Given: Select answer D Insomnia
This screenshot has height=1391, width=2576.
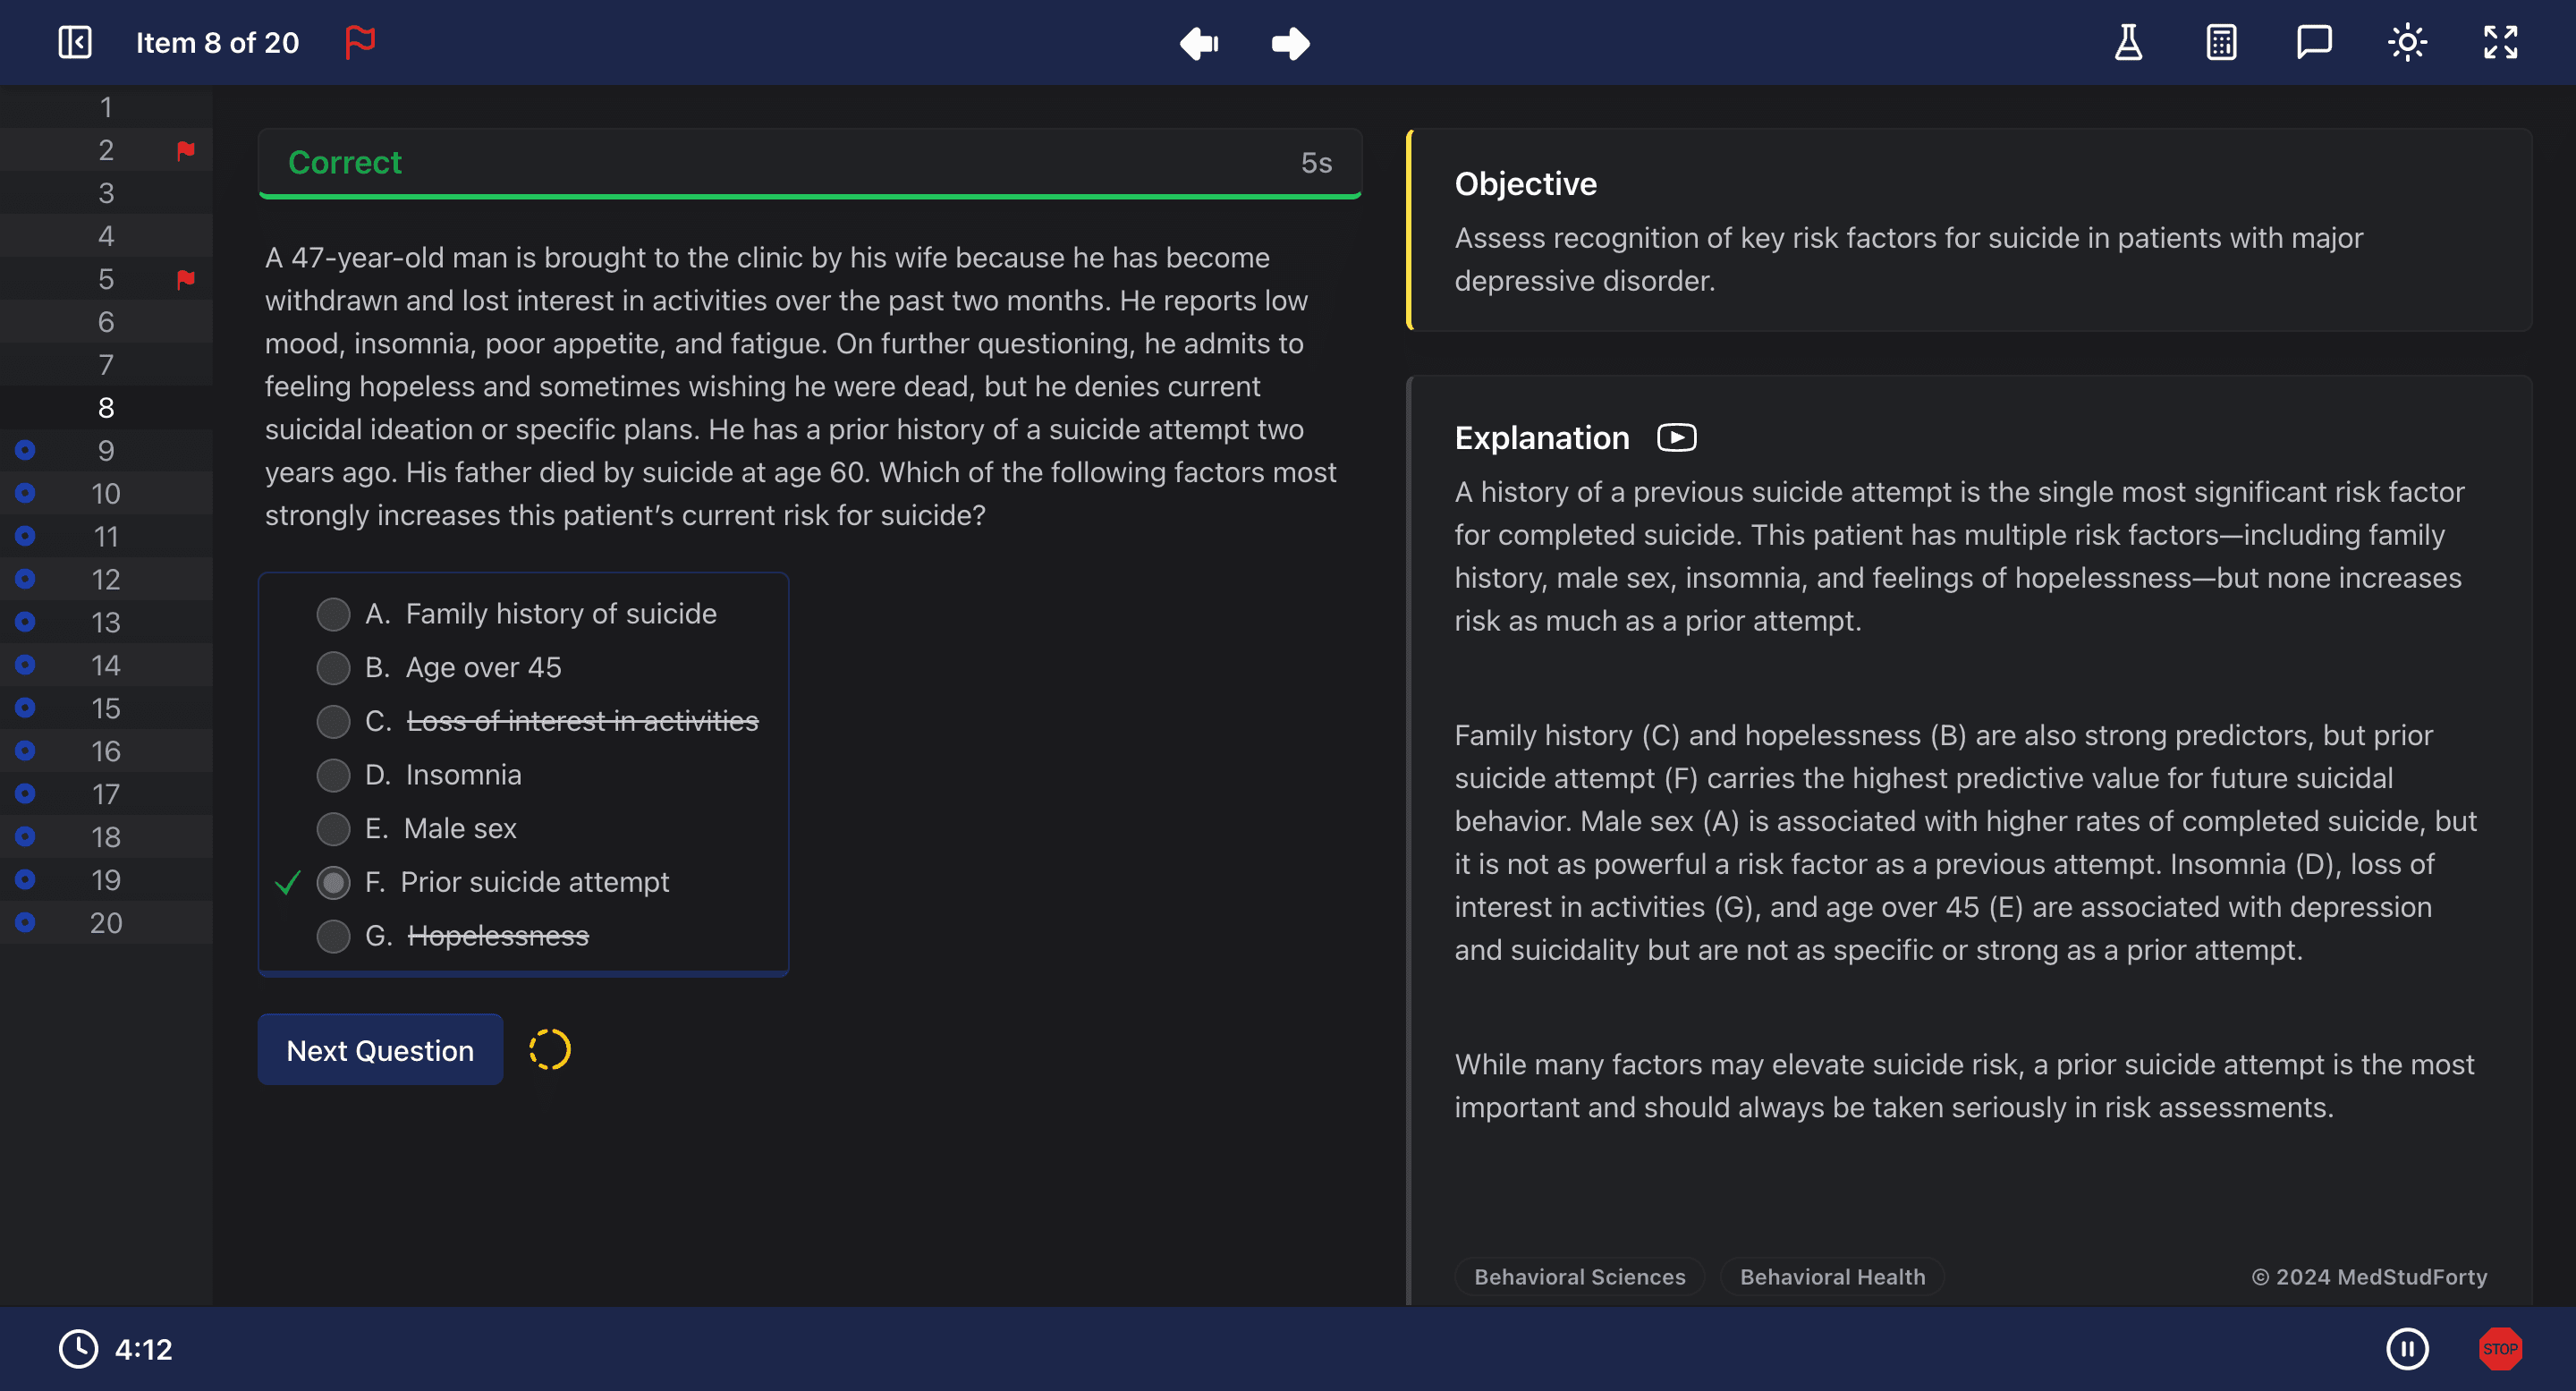Looking at the screenshot, I should click(x=333, y=775).
